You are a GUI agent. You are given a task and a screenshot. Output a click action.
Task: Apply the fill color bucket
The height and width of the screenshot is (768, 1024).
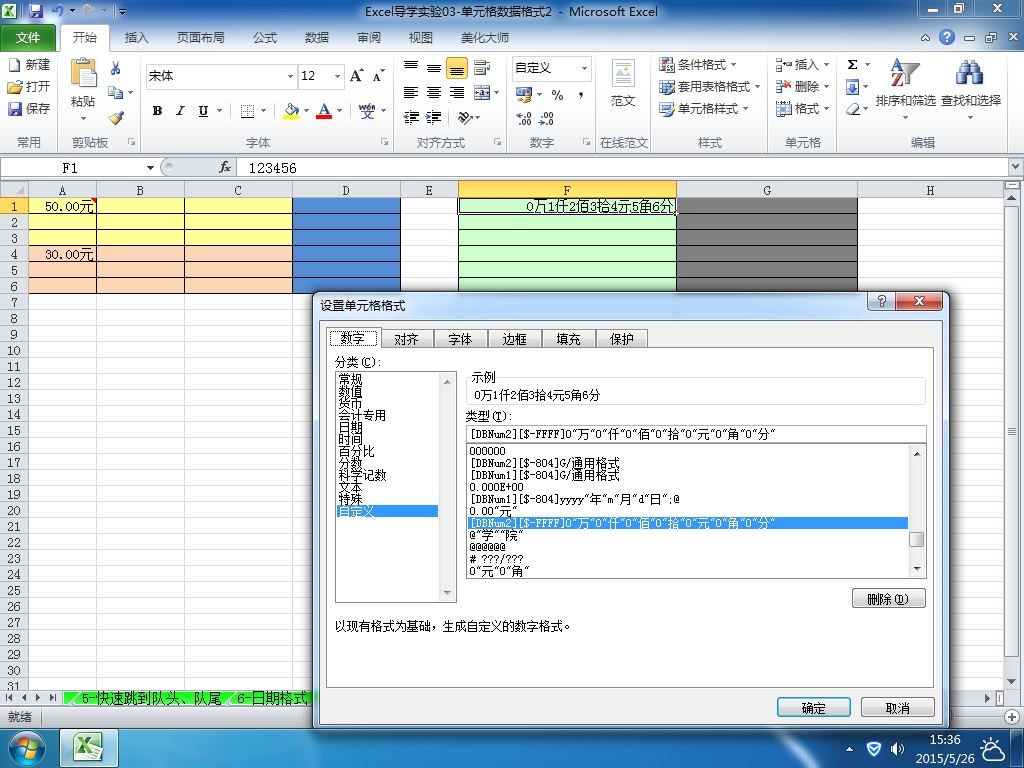(x=291, y=111)
